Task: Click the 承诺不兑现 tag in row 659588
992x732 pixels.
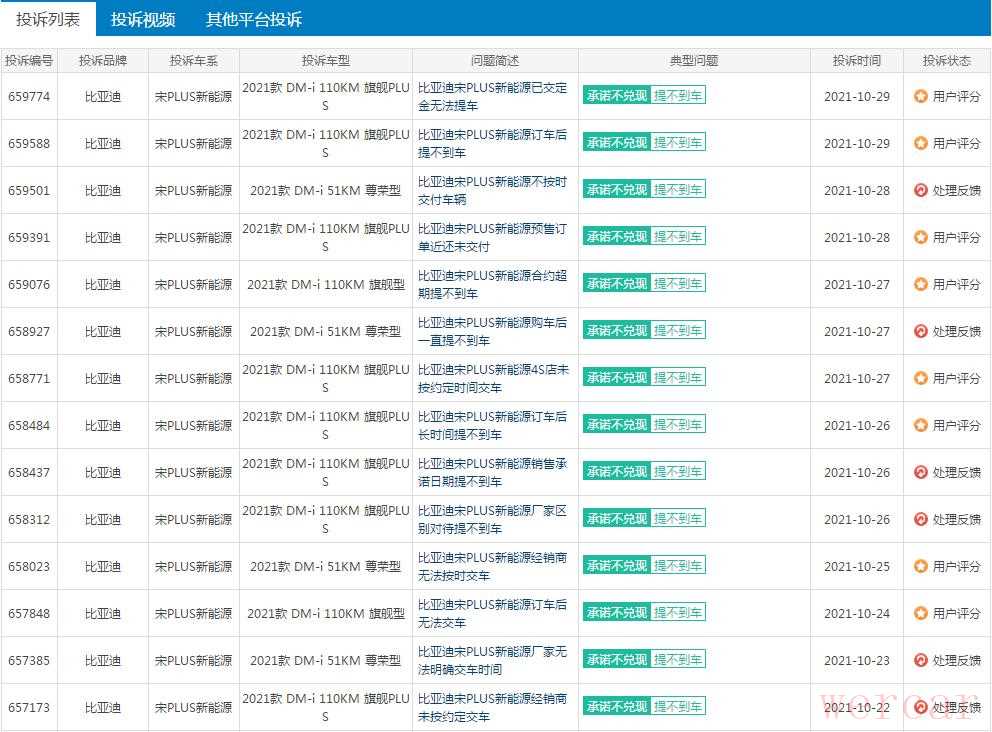Action: (616, 143)
